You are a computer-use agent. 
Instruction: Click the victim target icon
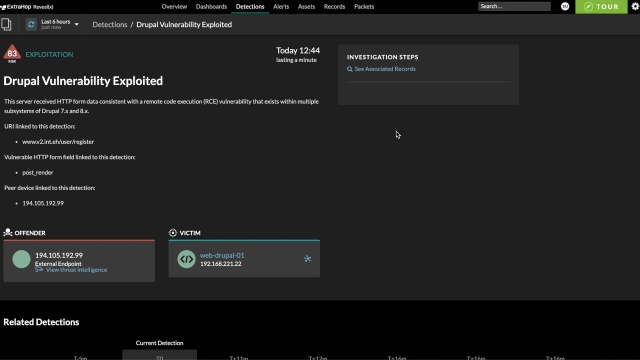(173, 233)
